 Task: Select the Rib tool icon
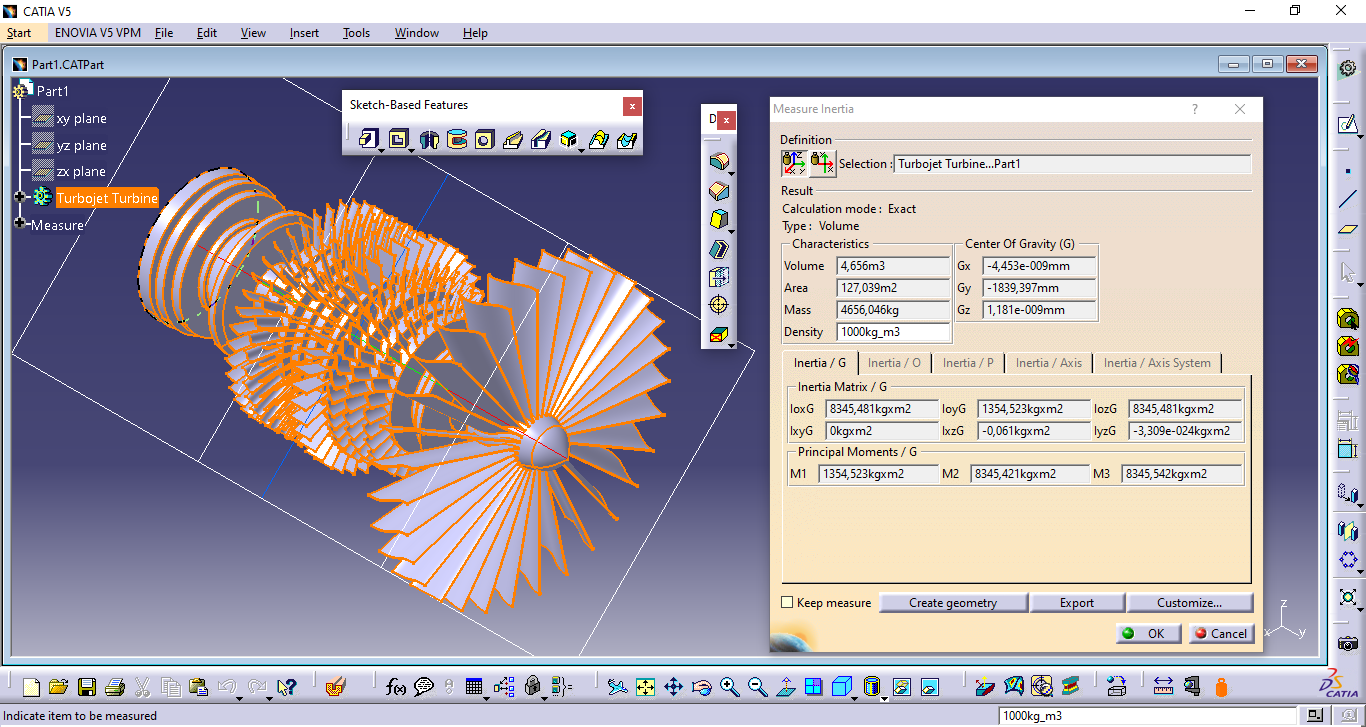513,139
